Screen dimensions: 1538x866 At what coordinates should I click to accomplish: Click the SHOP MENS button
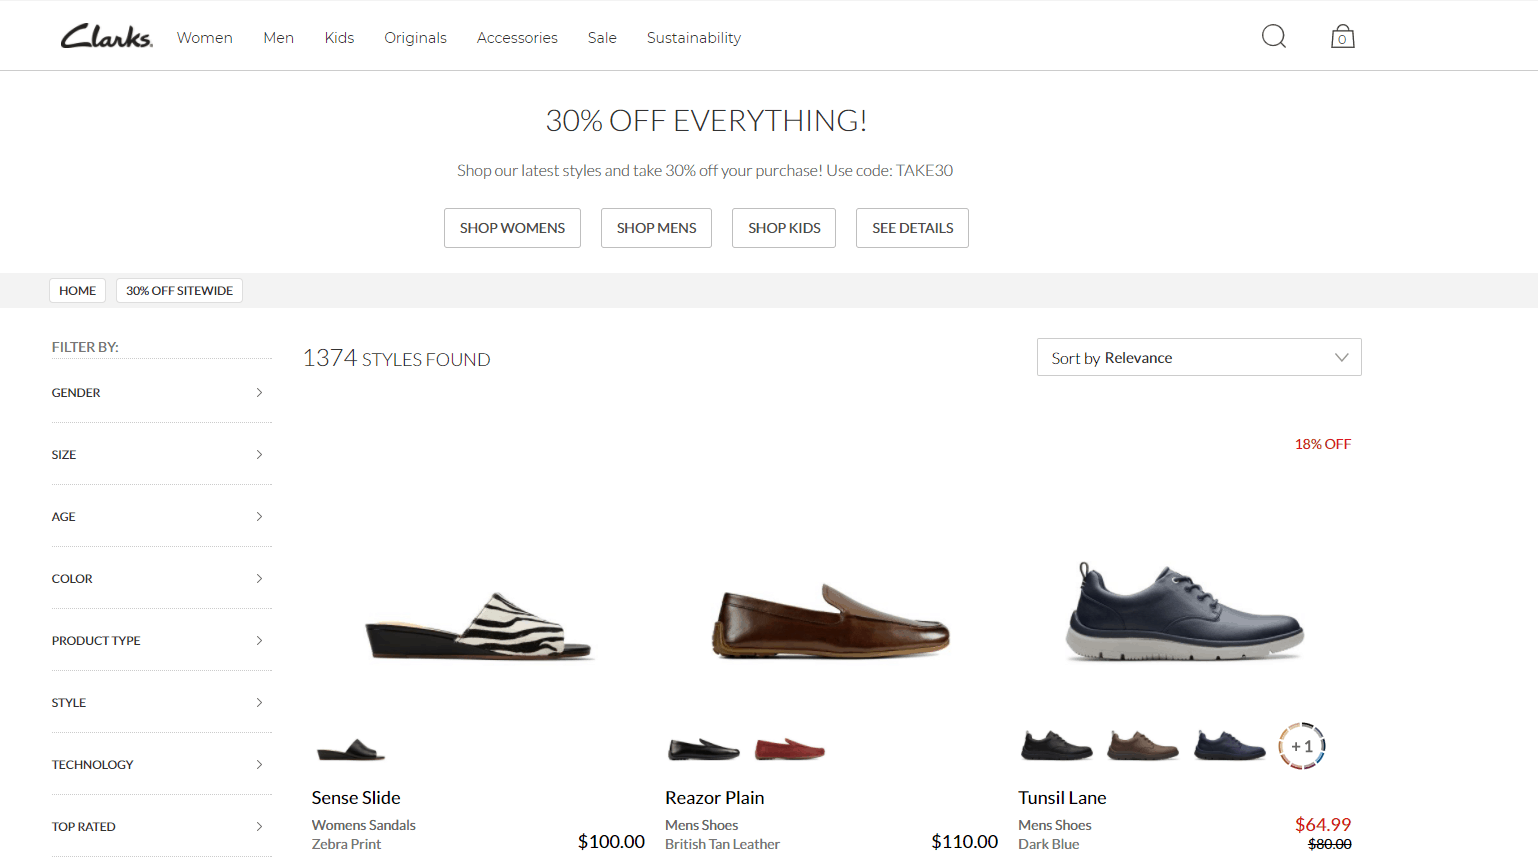point(656,228)
